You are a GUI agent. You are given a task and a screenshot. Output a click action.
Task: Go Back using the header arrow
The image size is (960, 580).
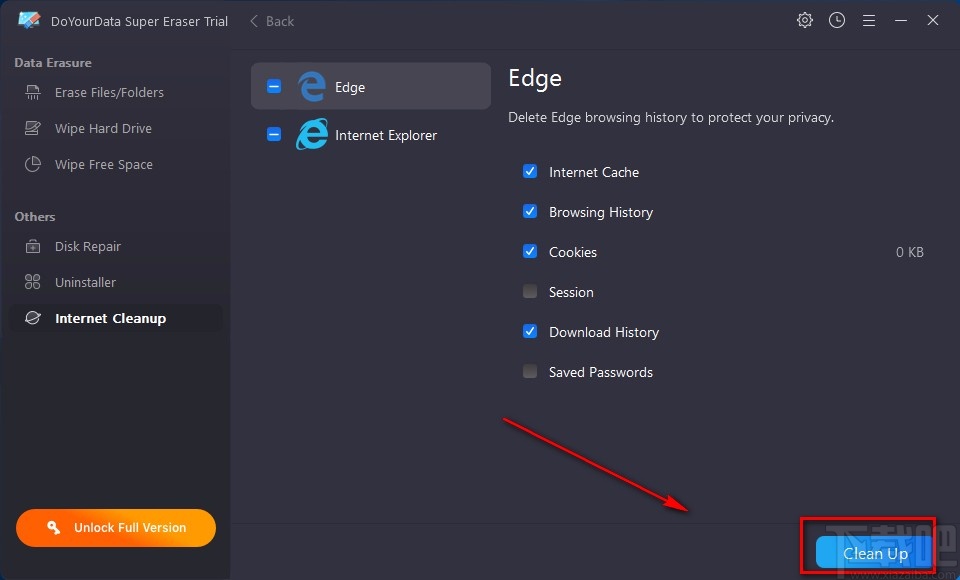point(271,21)
